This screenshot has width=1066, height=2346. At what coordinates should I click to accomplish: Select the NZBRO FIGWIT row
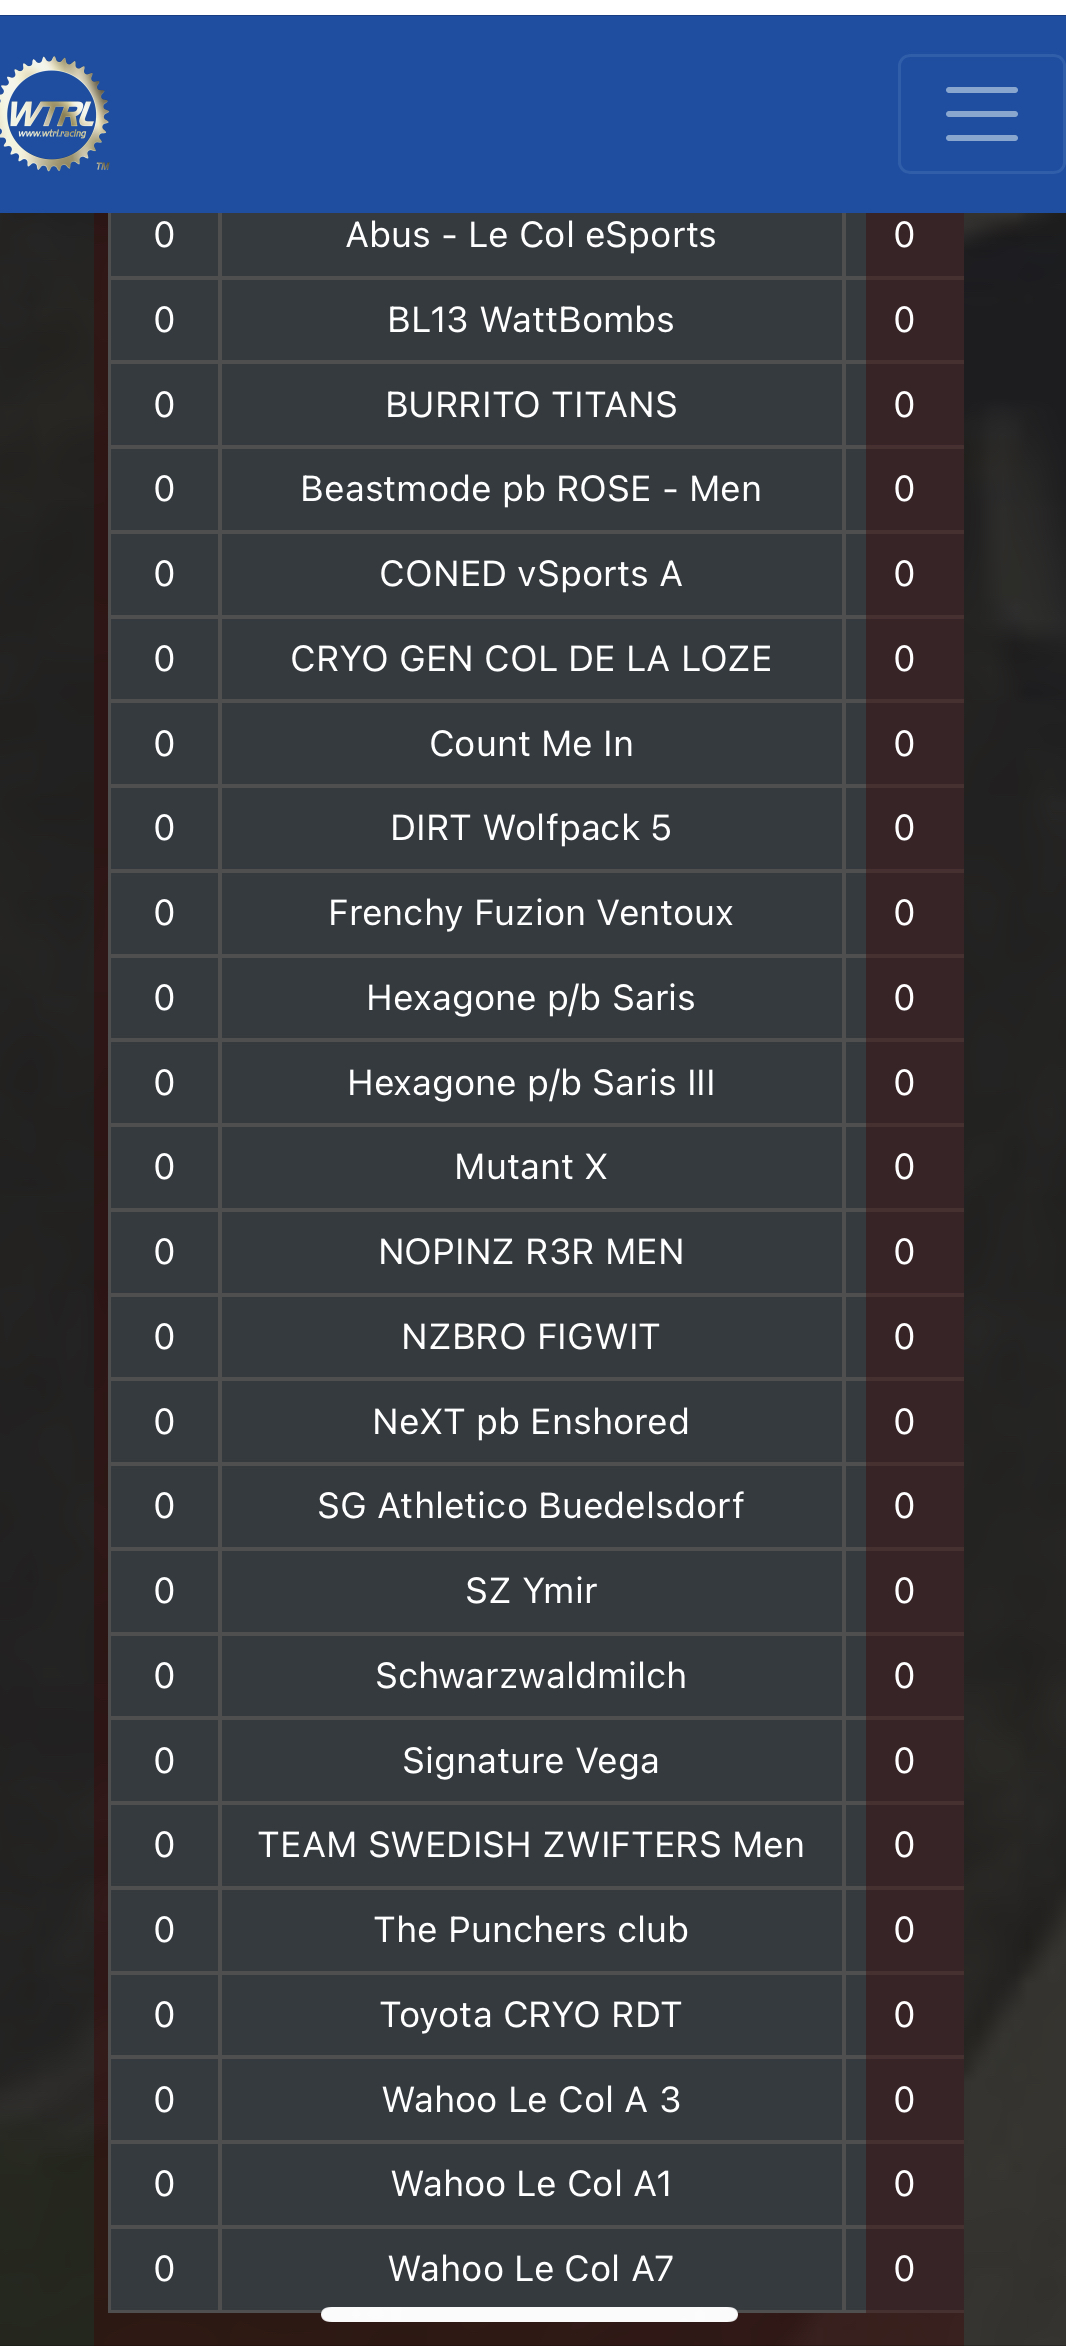point(536,1337)
